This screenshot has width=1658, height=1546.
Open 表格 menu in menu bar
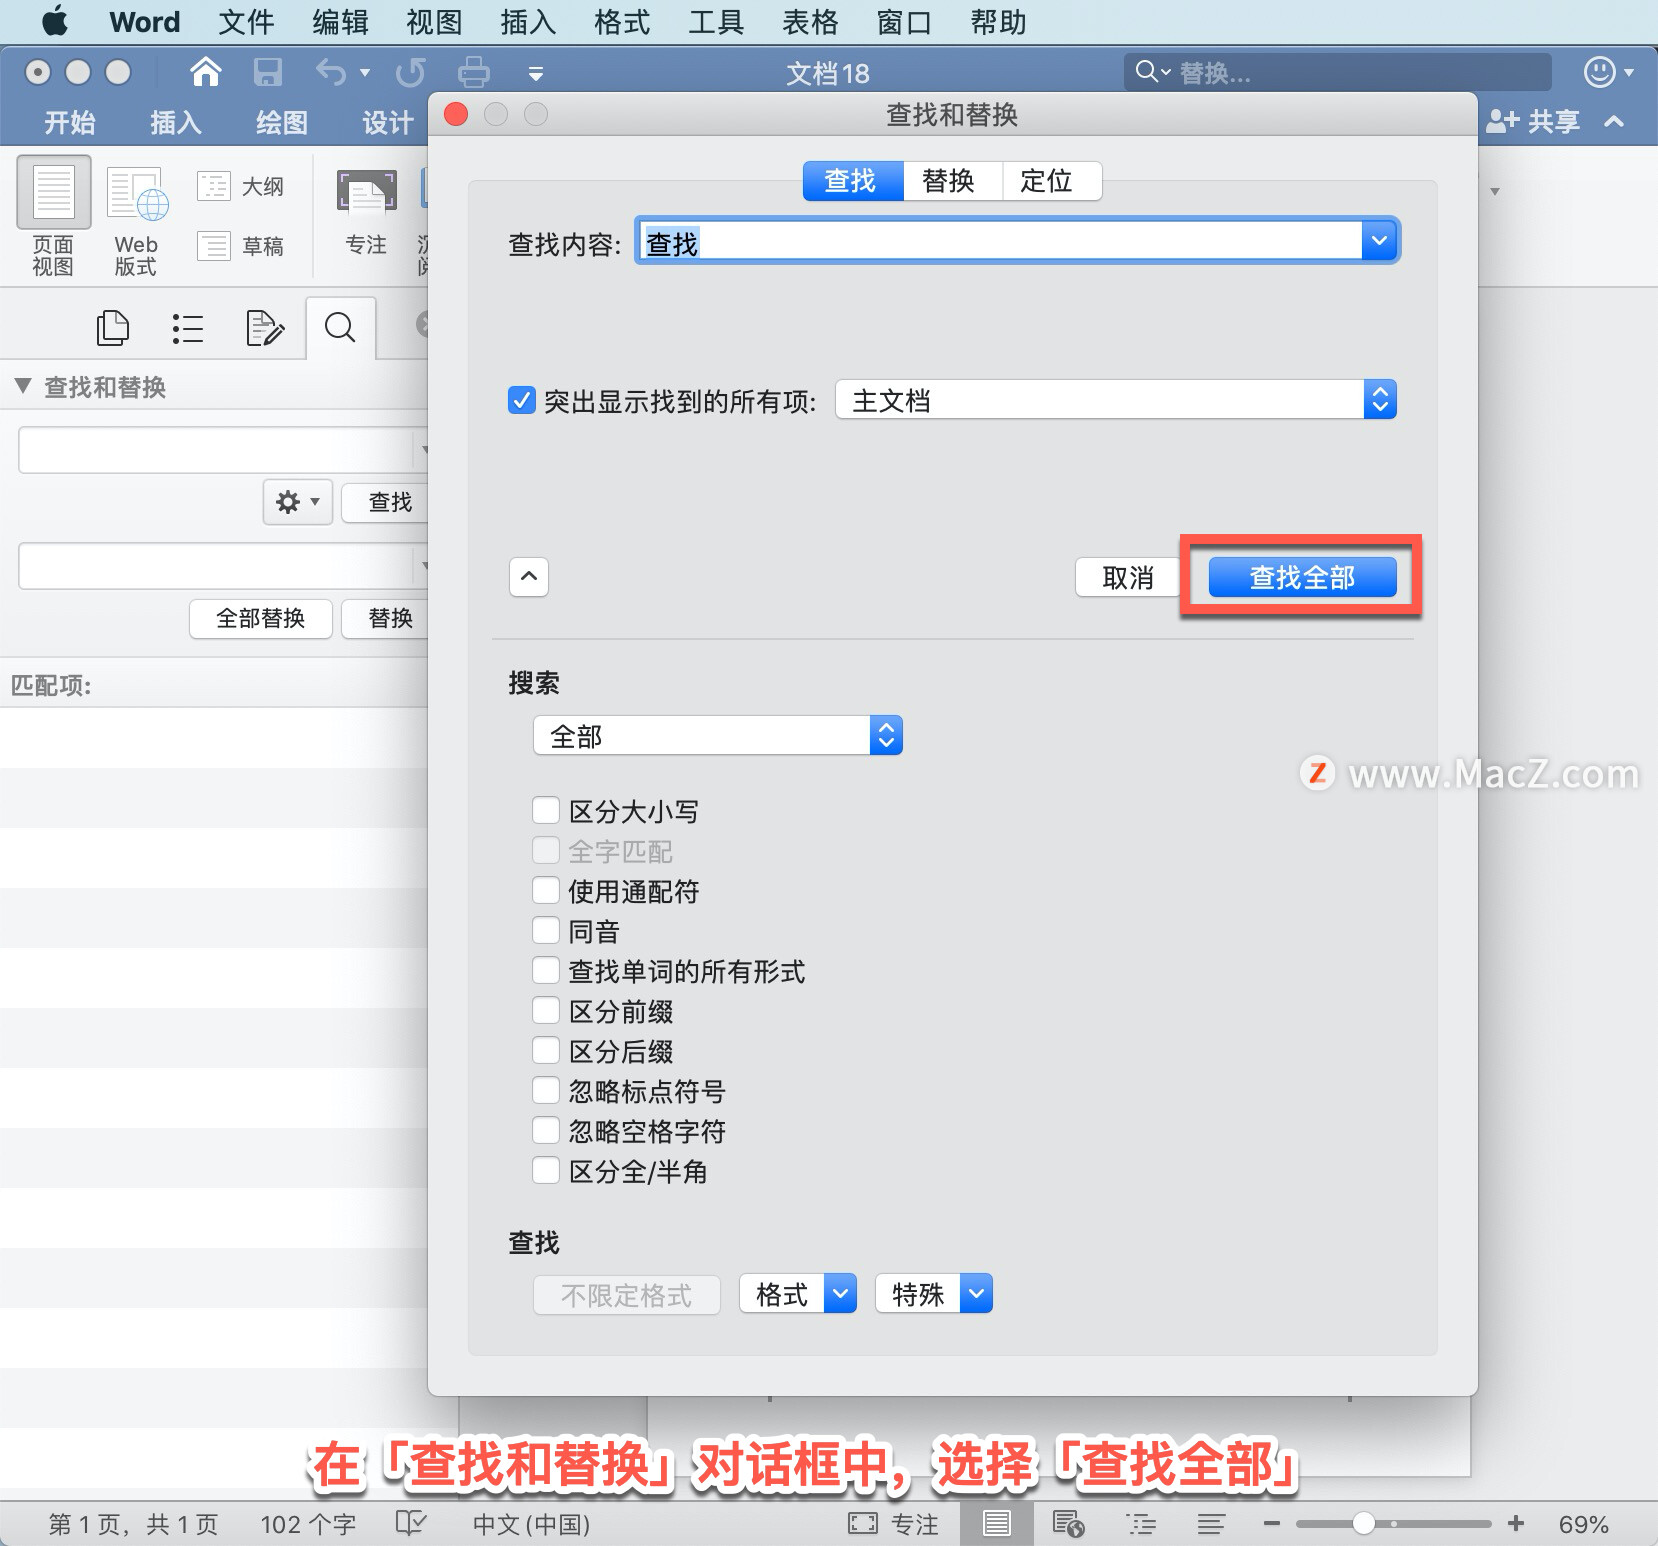(x=810, y=21)
